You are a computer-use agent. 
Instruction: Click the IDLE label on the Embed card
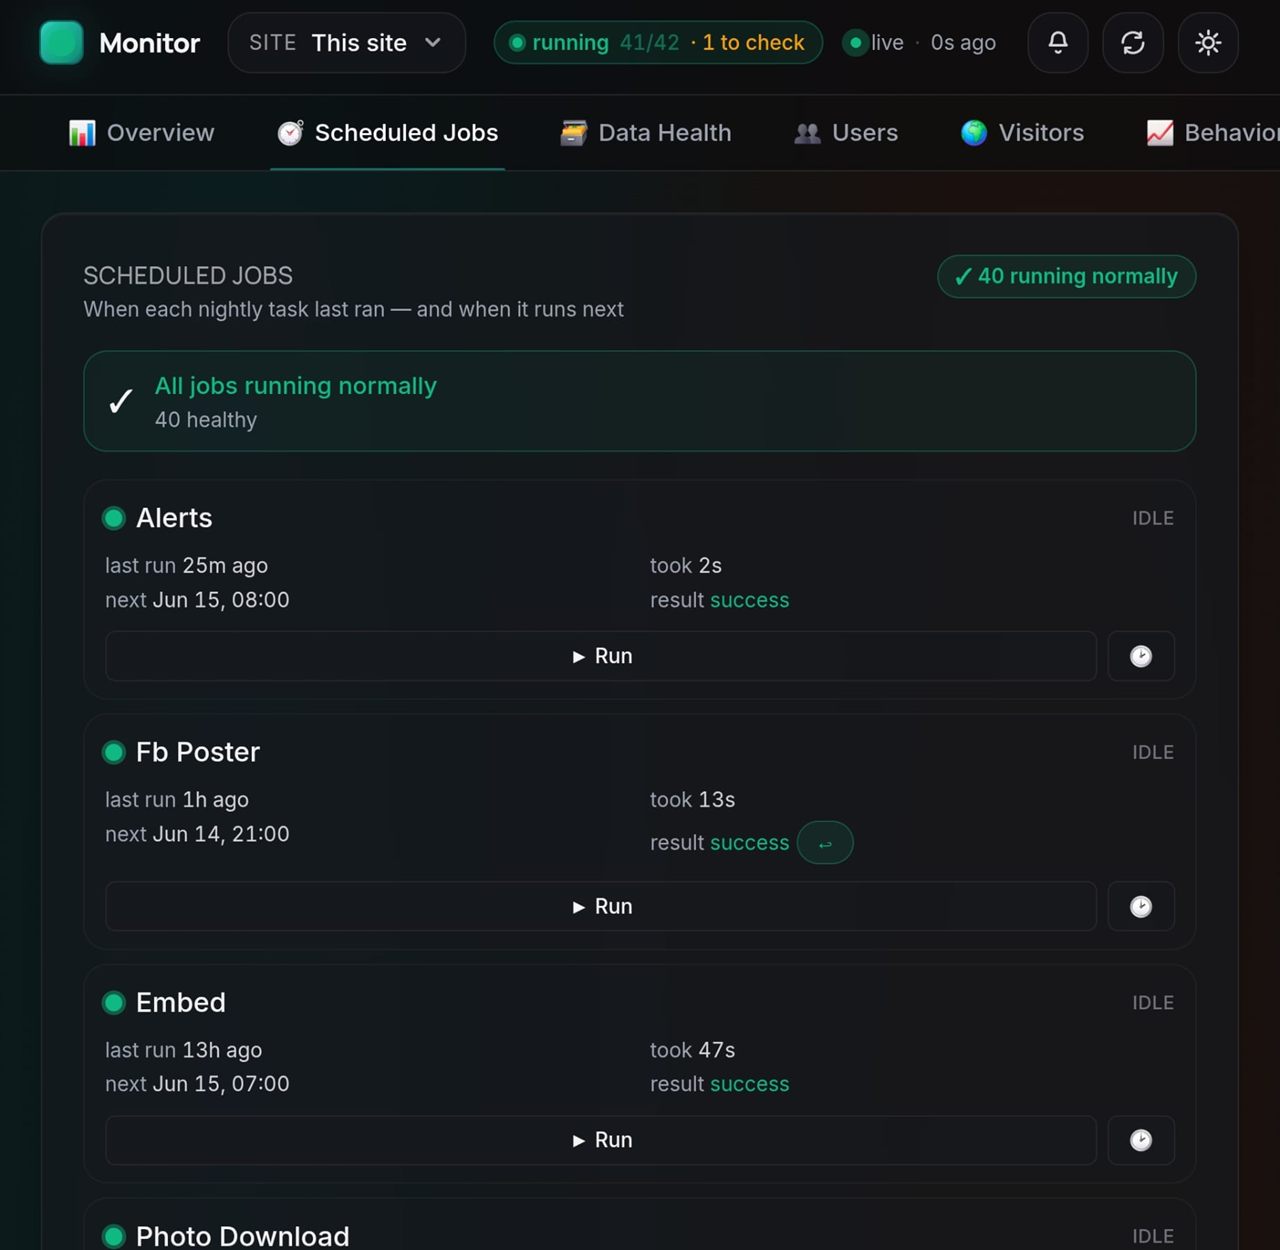tap(1153, 1002)
